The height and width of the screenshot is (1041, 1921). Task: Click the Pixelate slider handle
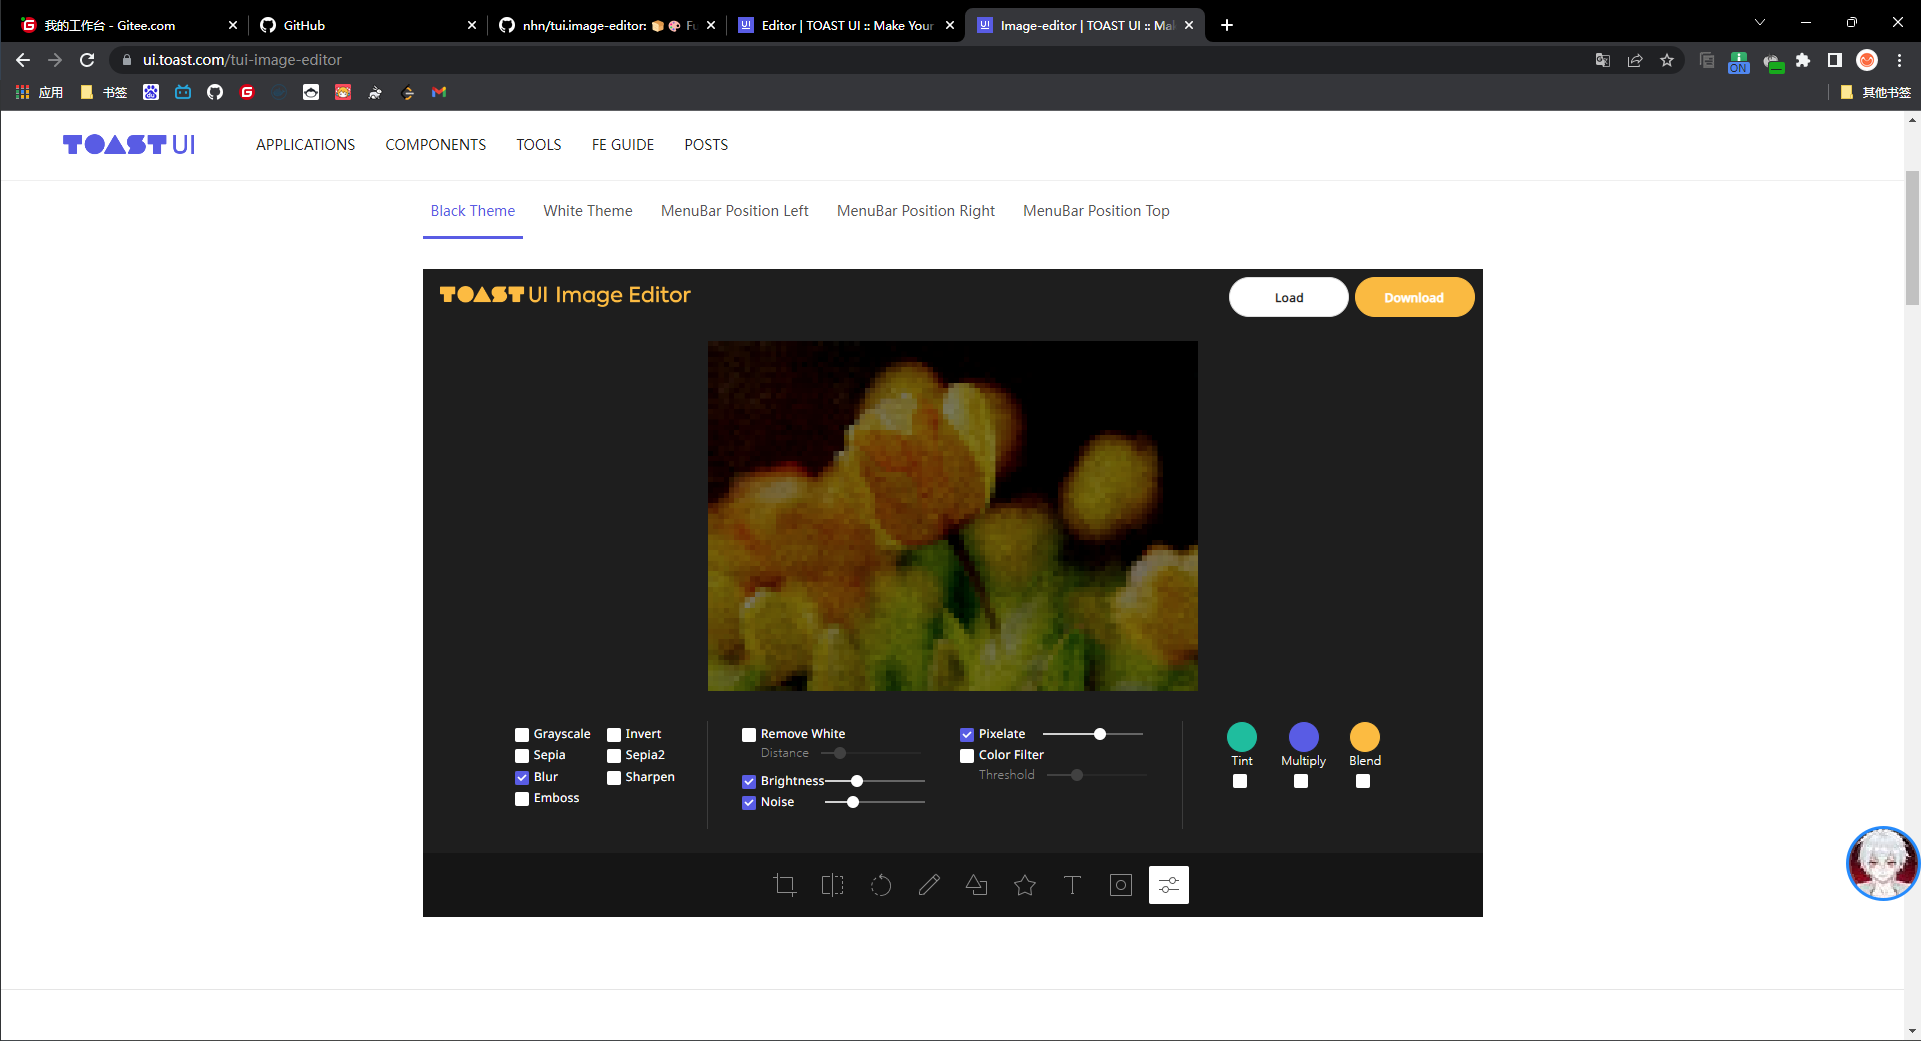click(x=1100, y=734)
